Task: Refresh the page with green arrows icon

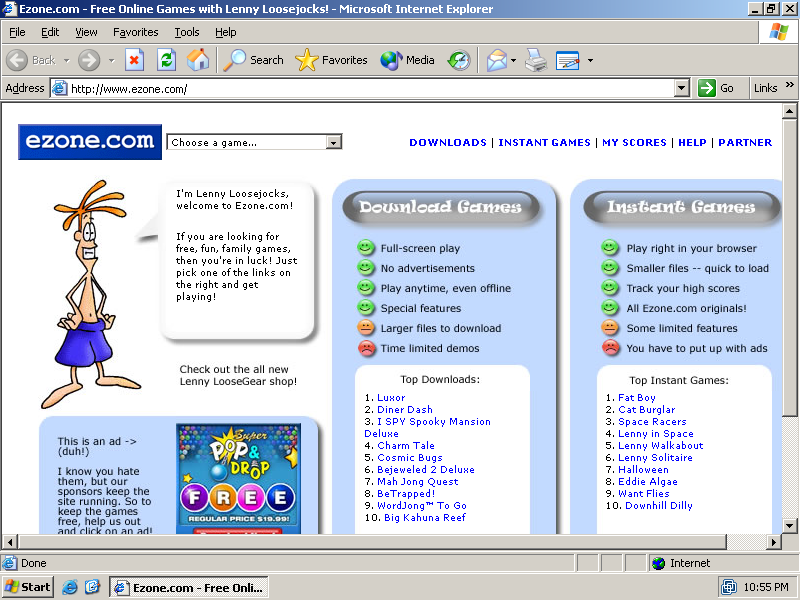Action: click(166, 60)
